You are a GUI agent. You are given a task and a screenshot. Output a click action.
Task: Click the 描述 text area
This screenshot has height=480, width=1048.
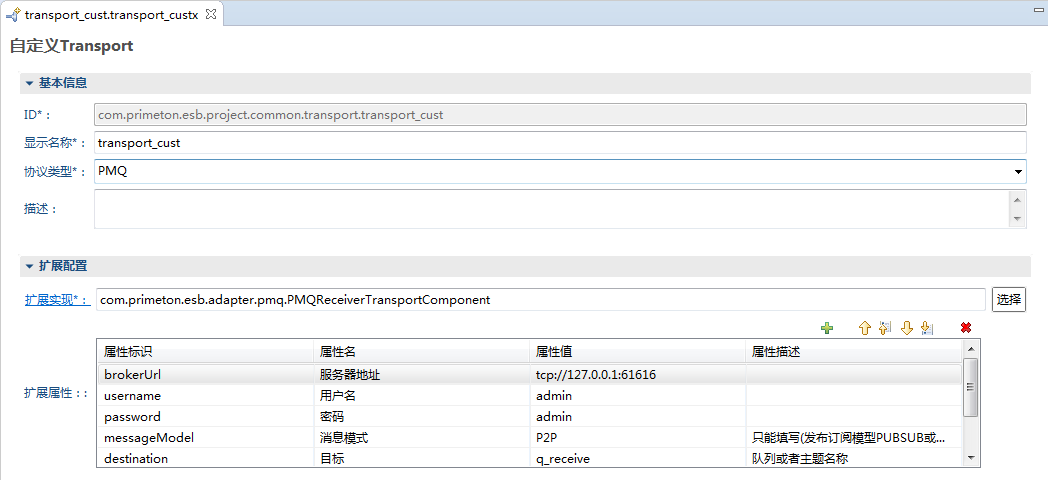click(x=552, y=209)
